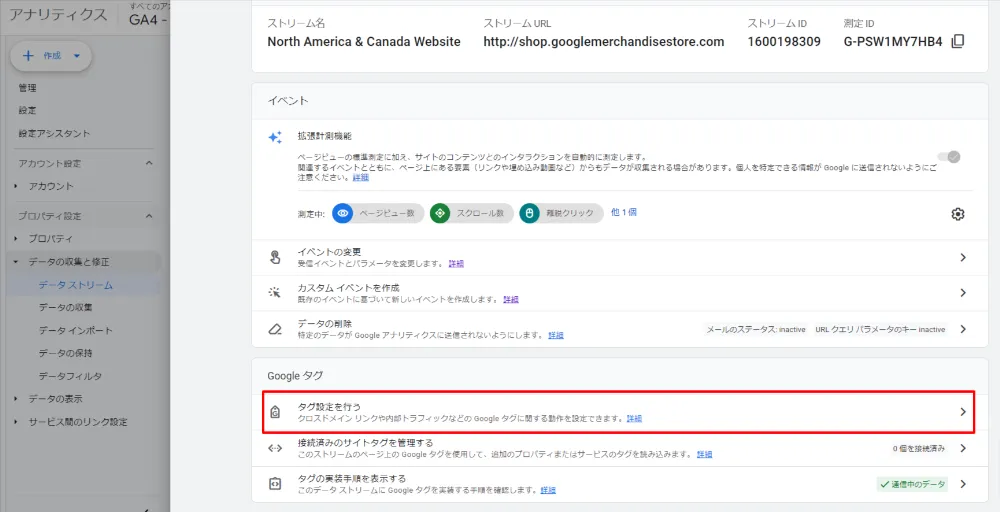The image size is (1000, 512).
Task: Open カスタム イベントを作成 row
Action: click(x=620, y=293)
